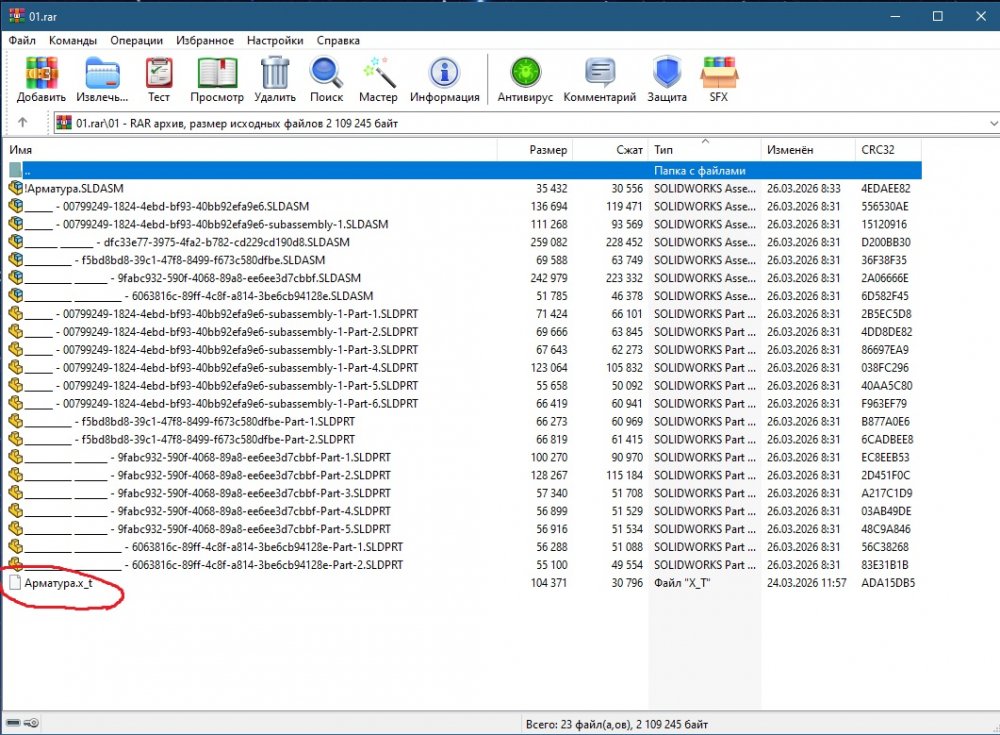Select f5bd8bd8 Part-1.SLDPRT file
Viewport: 1000px width, 735px height.
click(x=190, y=421)
